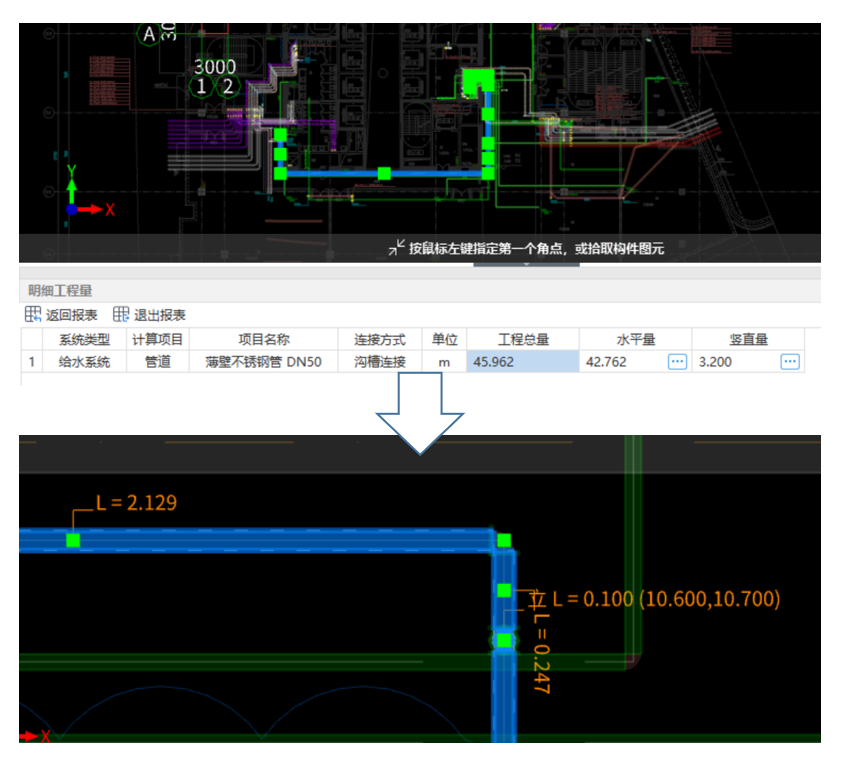Screen dimensions: 846x765
Task: Click the circled 1 grid axis marker
Action: (x=201, y=86)
